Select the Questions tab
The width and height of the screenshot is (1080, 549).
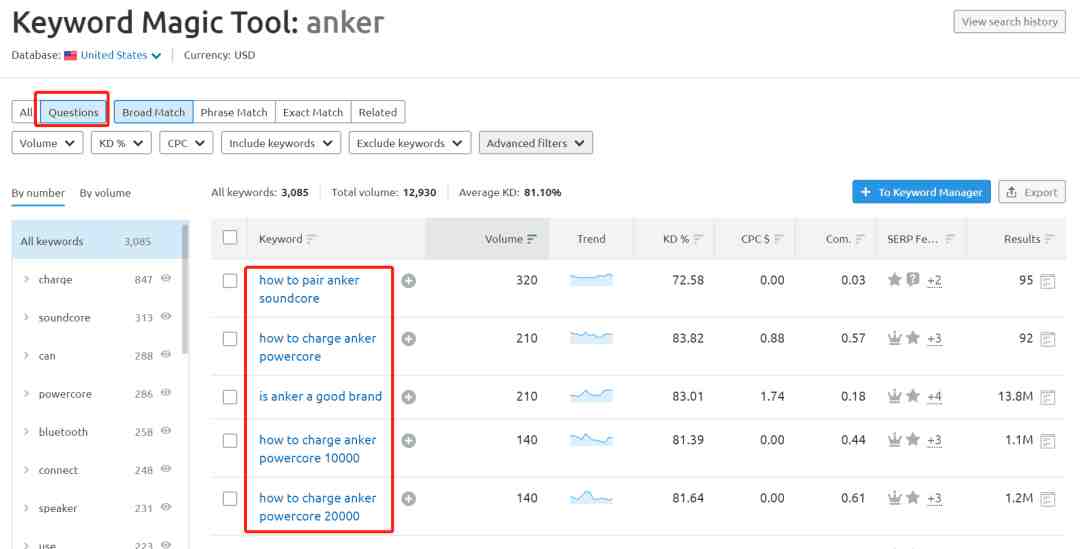coord(73,112)
